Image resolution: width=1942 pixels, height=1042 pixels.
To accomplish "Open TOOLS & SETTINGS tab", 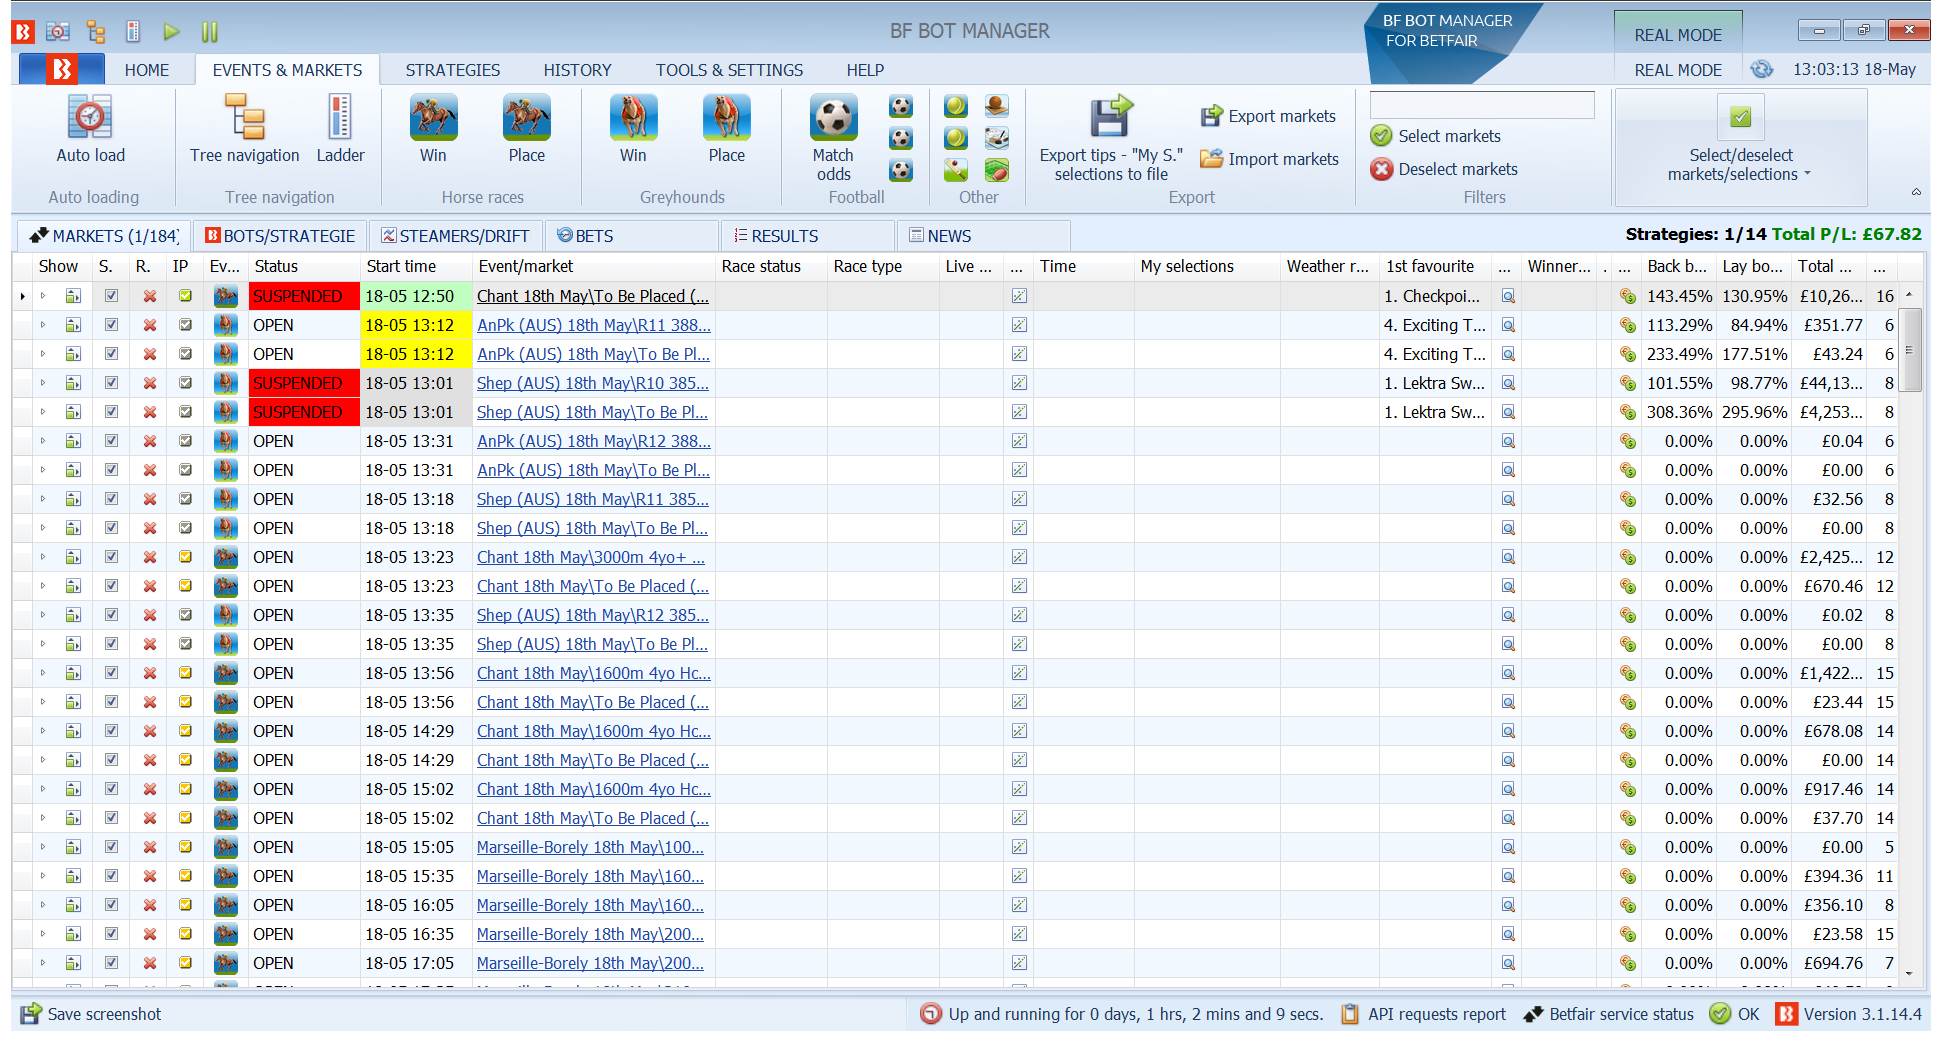I will [729, 70].
